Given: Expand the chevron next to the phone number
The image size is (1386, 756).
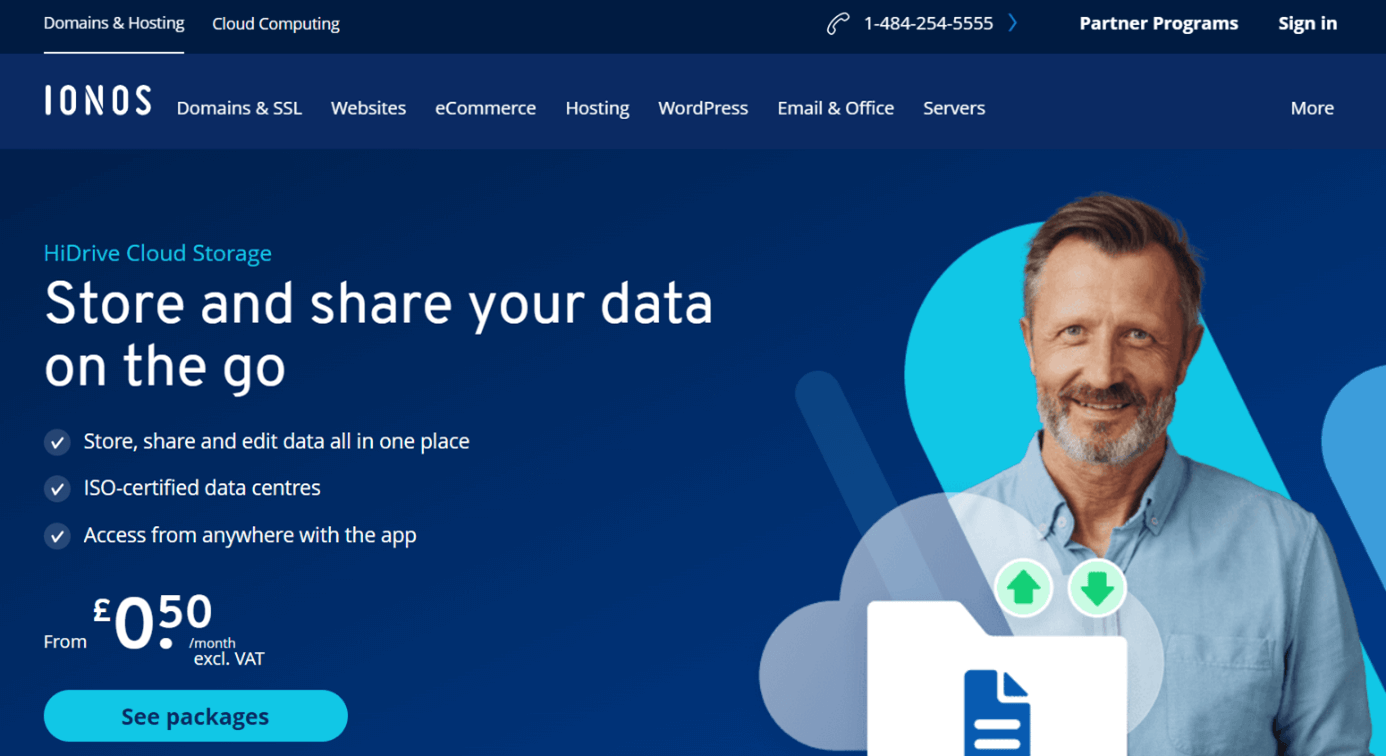Looking at the screenshot, I should [1012, 22].
